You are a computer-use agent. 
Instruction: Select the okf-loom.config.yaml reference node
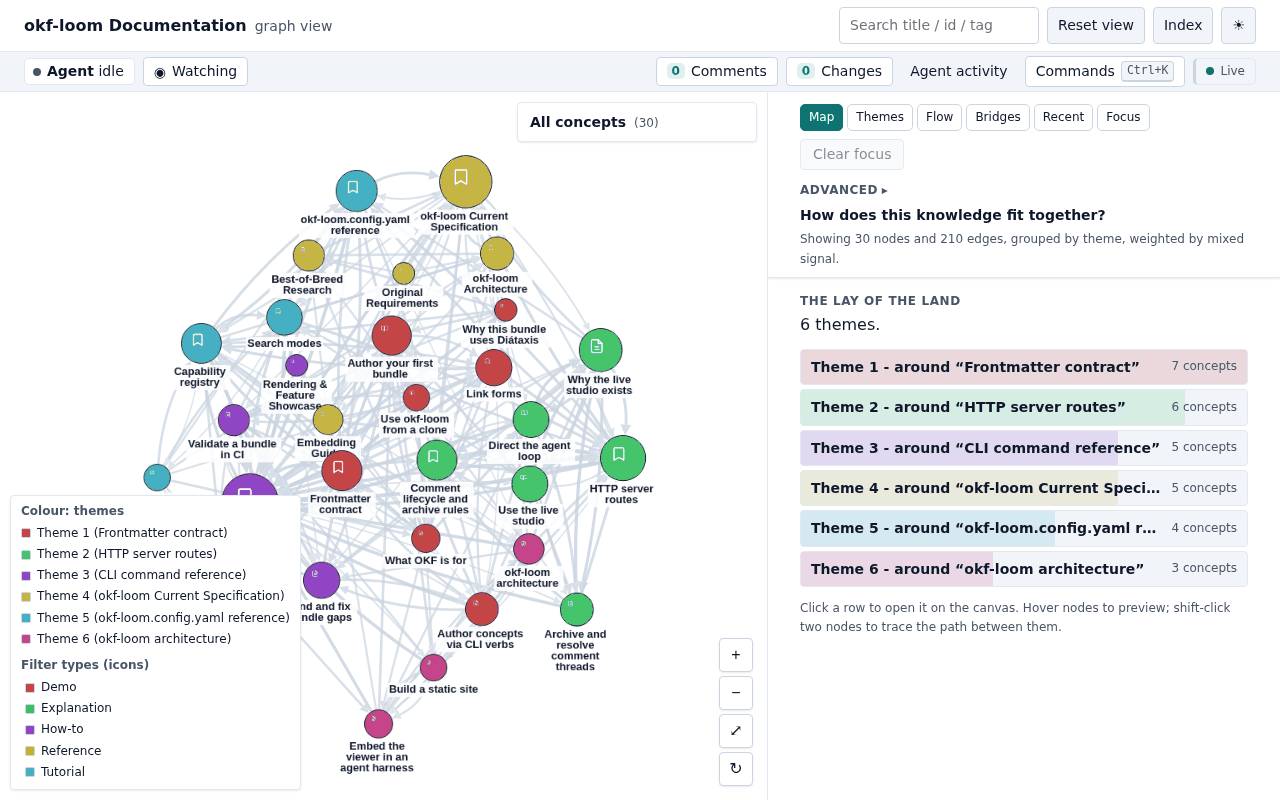point(356,191)
